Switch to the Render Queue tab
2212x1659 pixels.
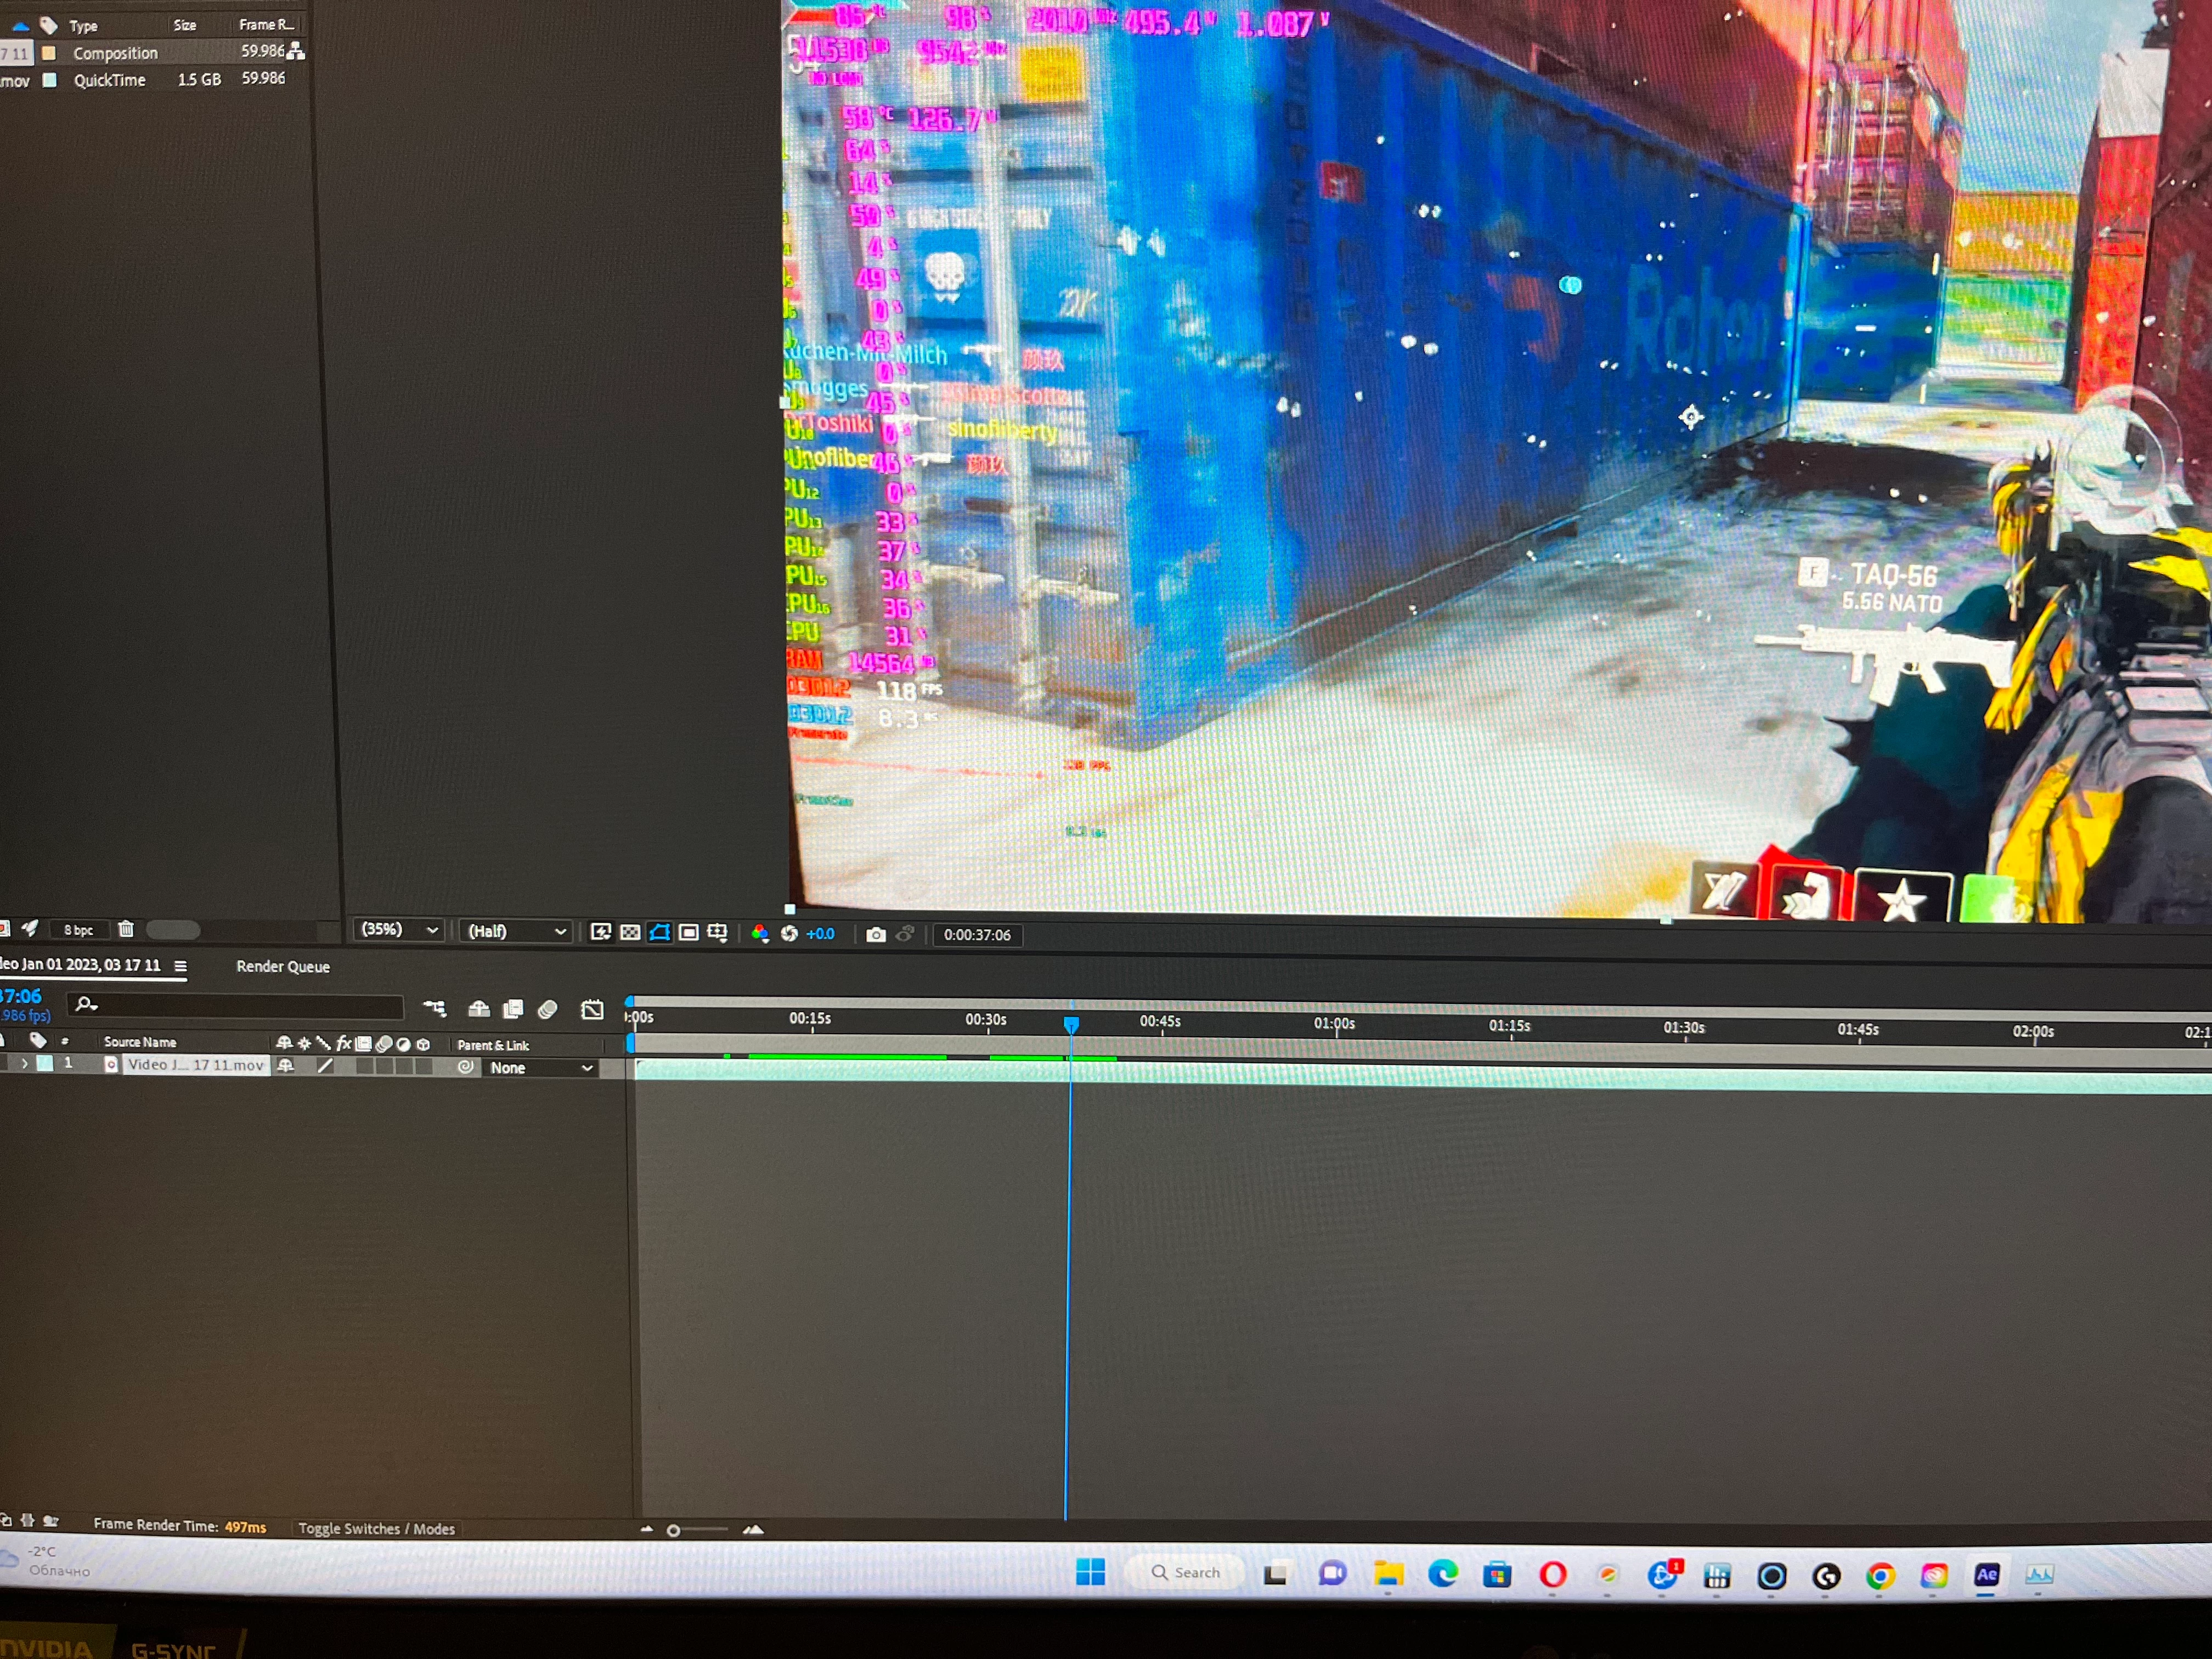click(283, 966)
